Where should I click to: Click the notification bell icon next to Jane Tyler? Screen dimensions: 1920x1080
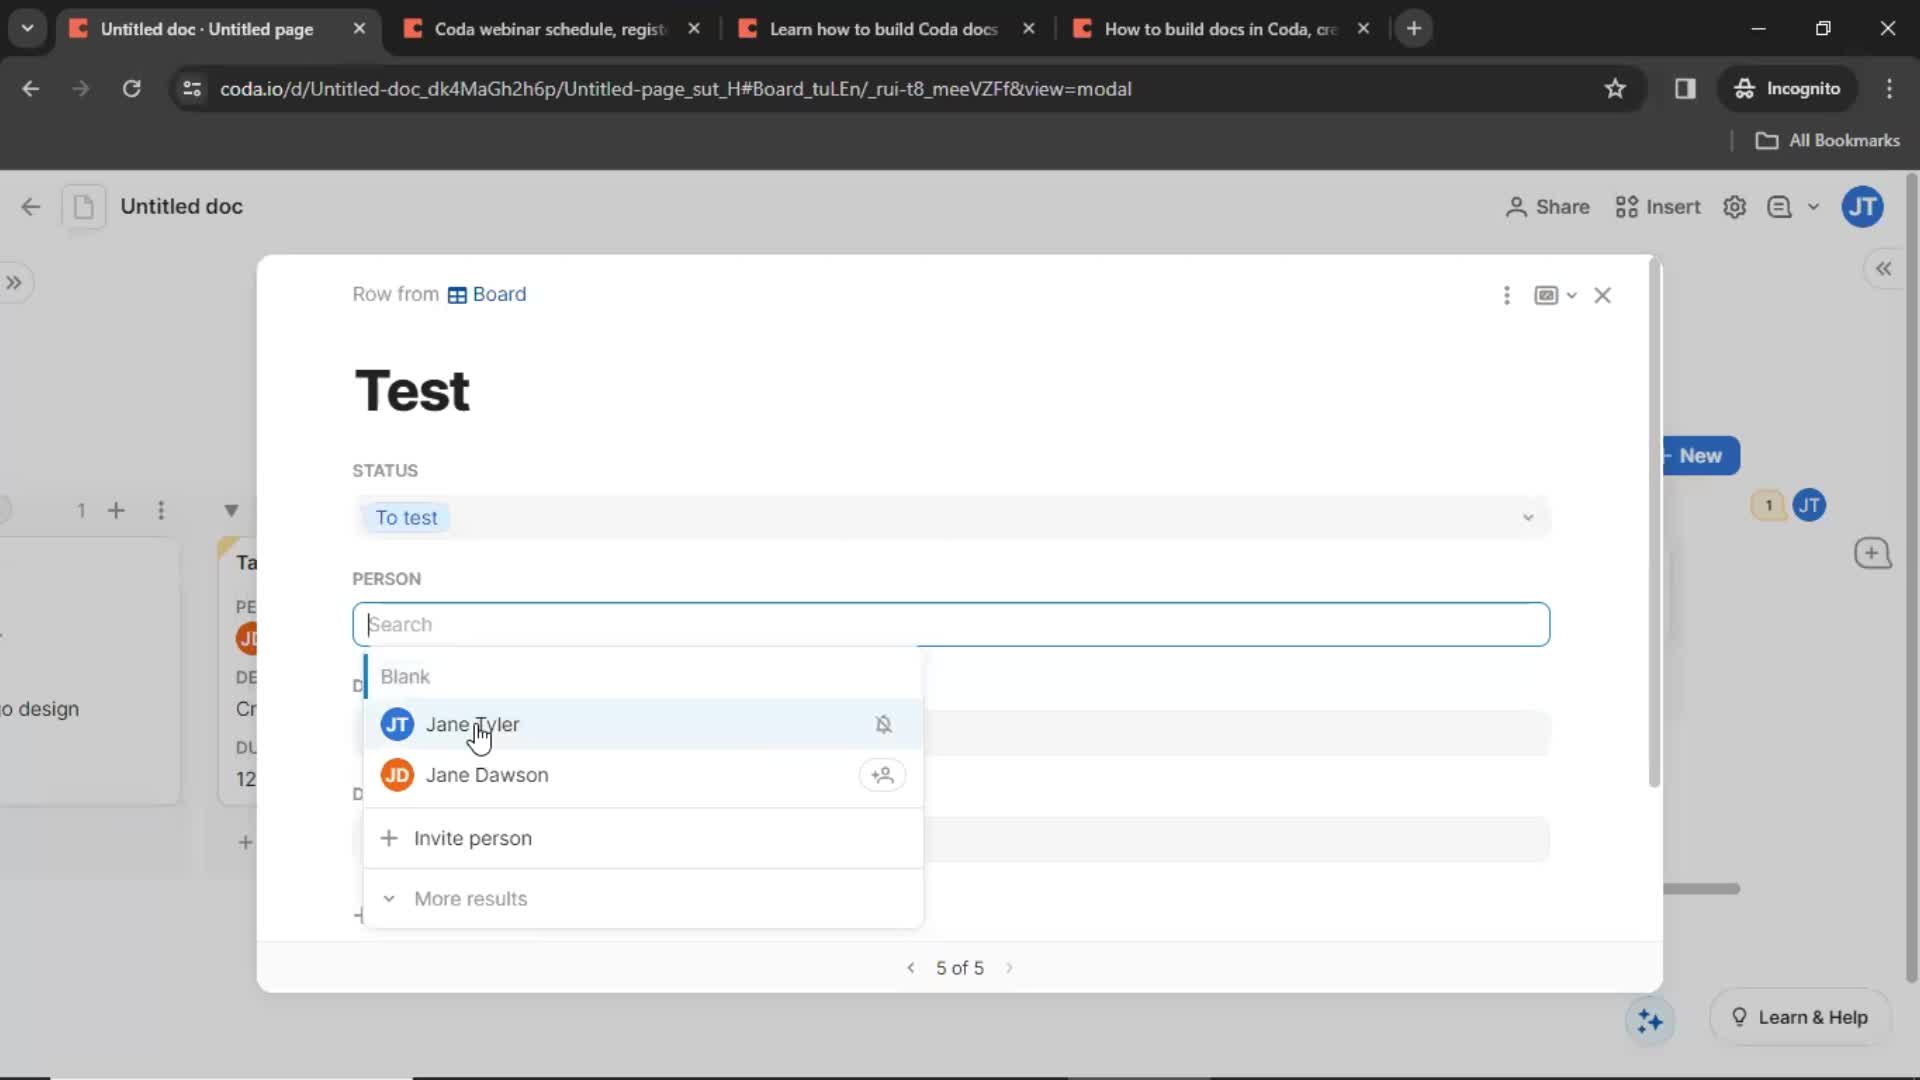(x=884, y=723)
